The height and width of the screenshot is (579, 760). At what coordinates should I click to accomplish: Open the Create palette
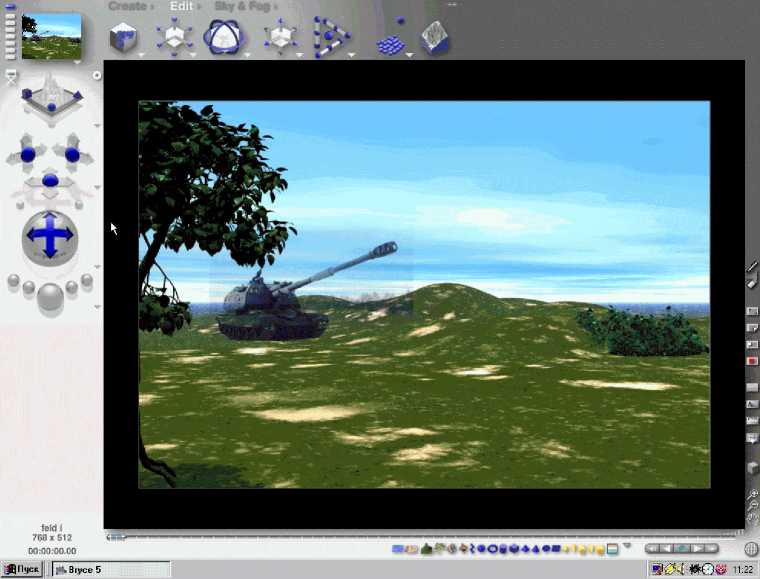click(127, 6)
